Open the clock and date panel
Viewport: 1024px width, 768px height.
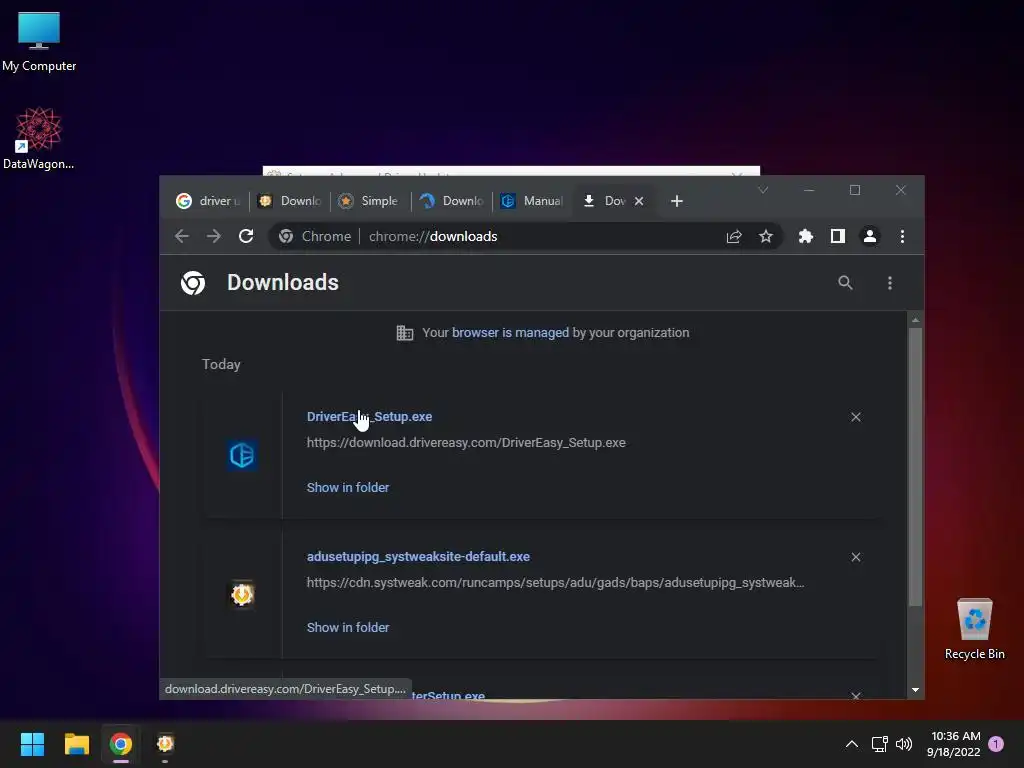point(953,744)
